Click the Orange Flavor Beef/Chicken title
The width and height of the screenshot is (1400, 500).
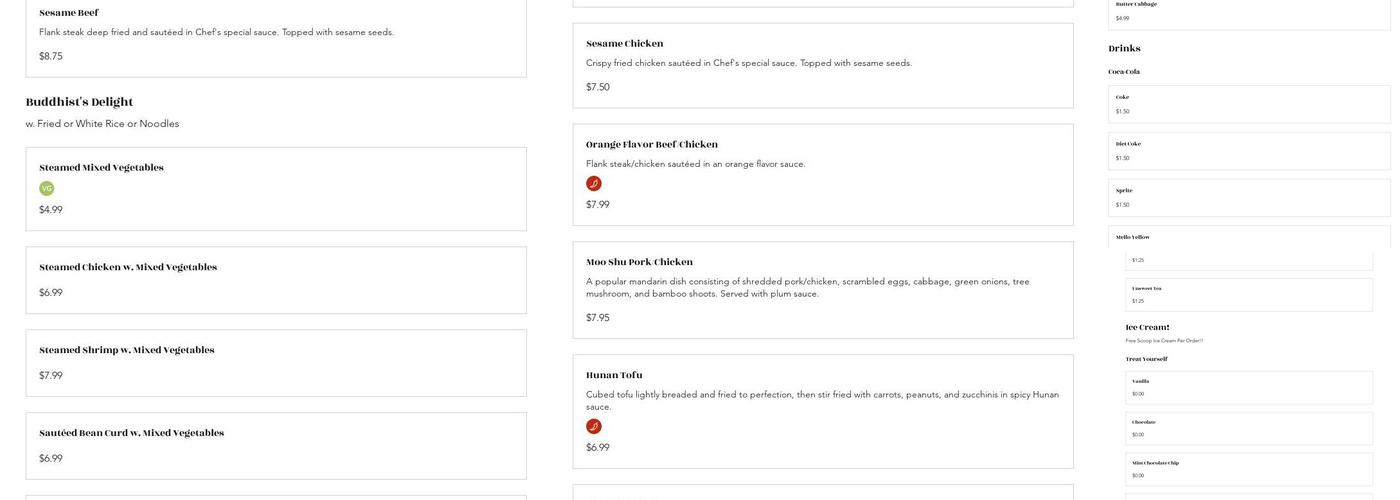coord(651,145)
